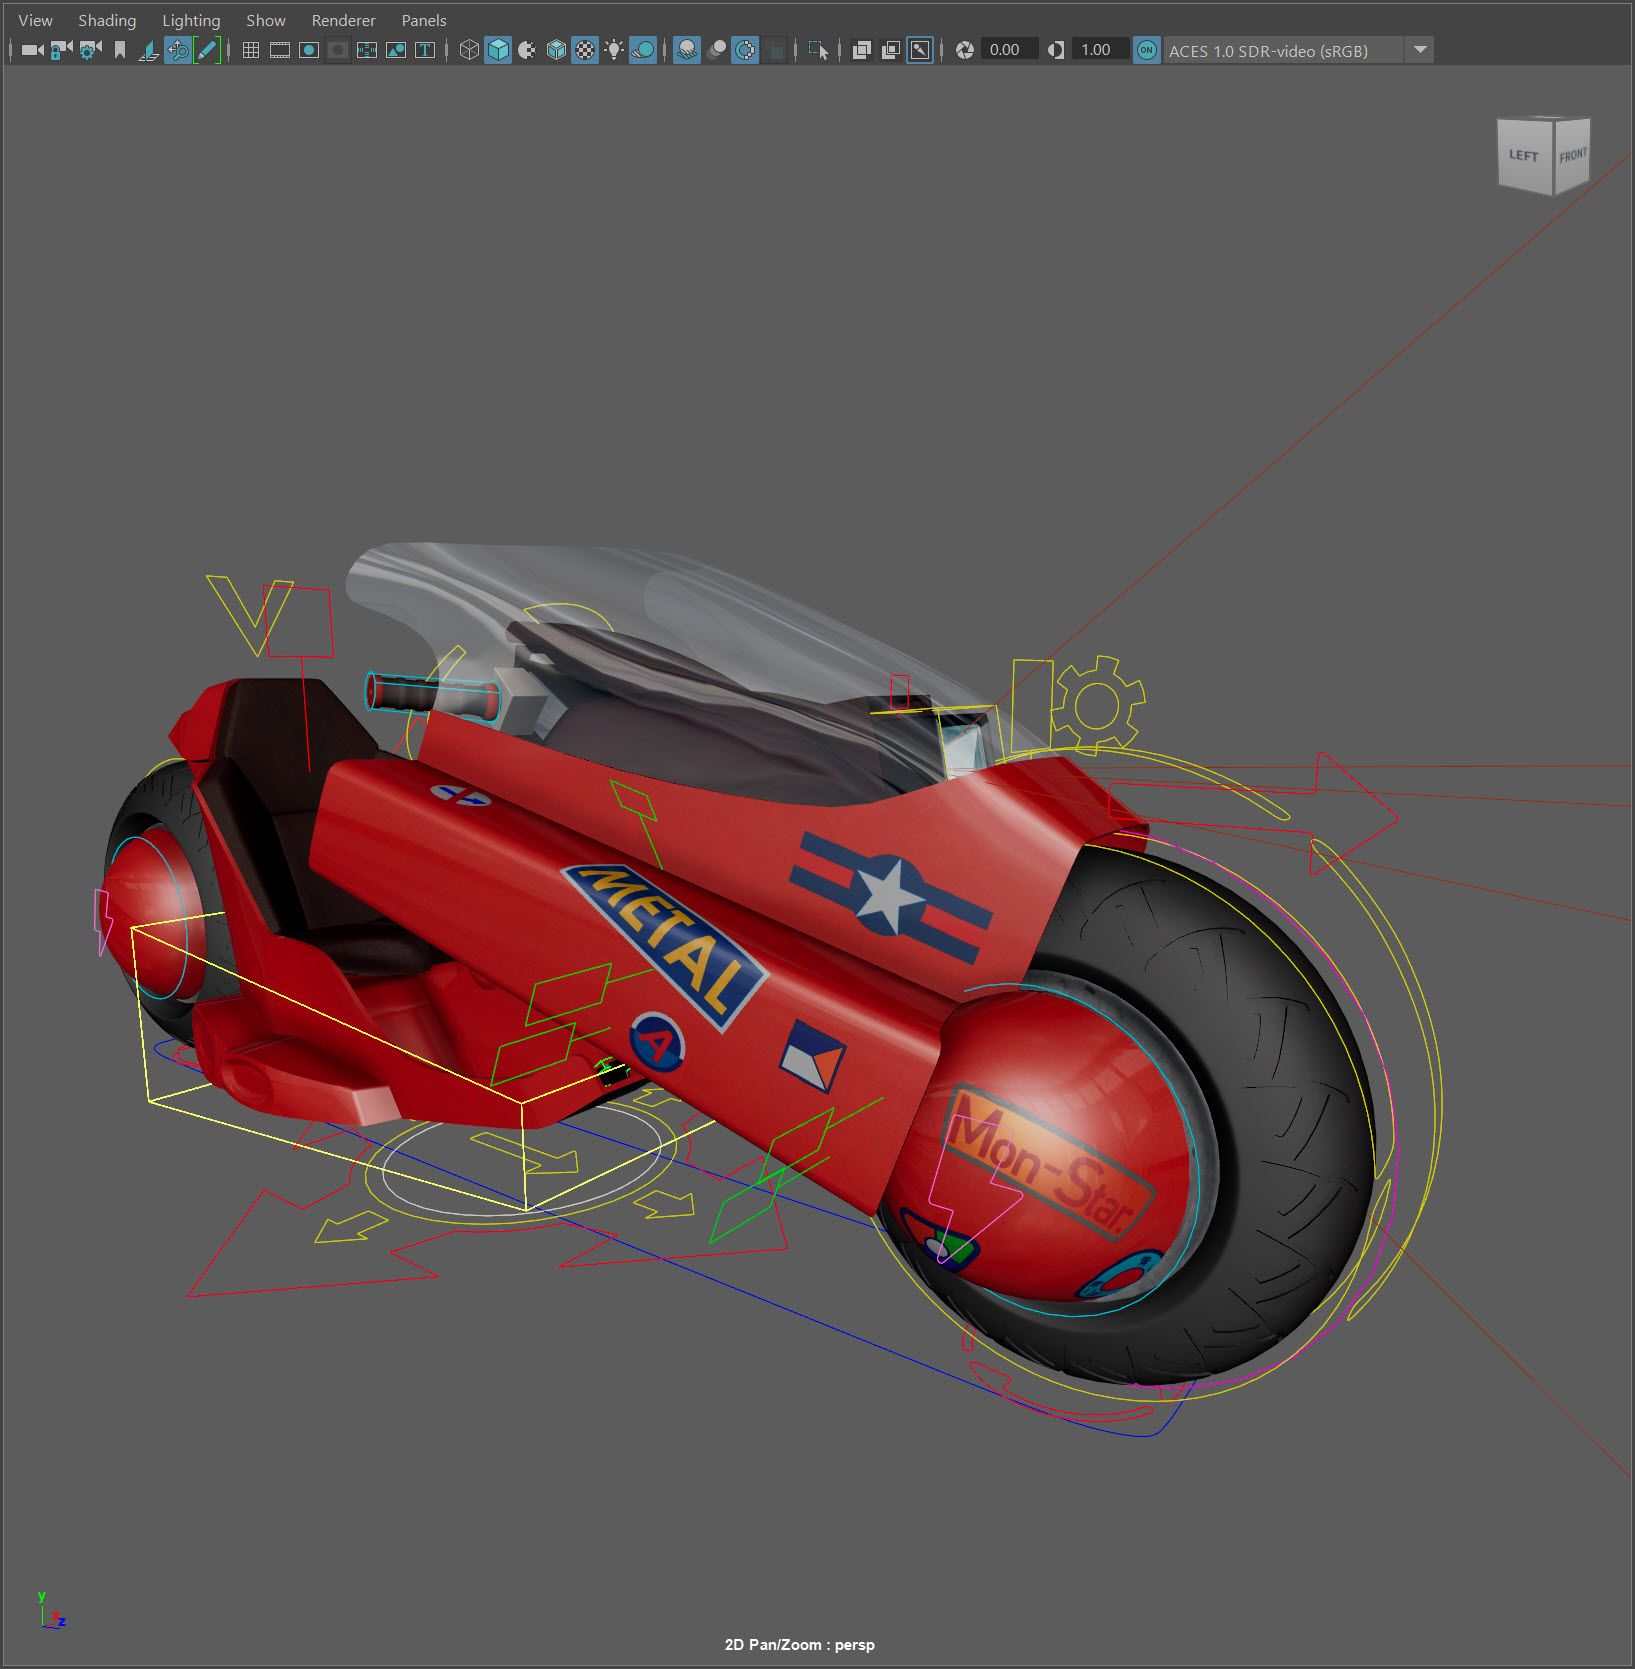Screen dimensions: 1635x1669
Task: Click the Lock Camera icon
Action: (x=61, y=50)
